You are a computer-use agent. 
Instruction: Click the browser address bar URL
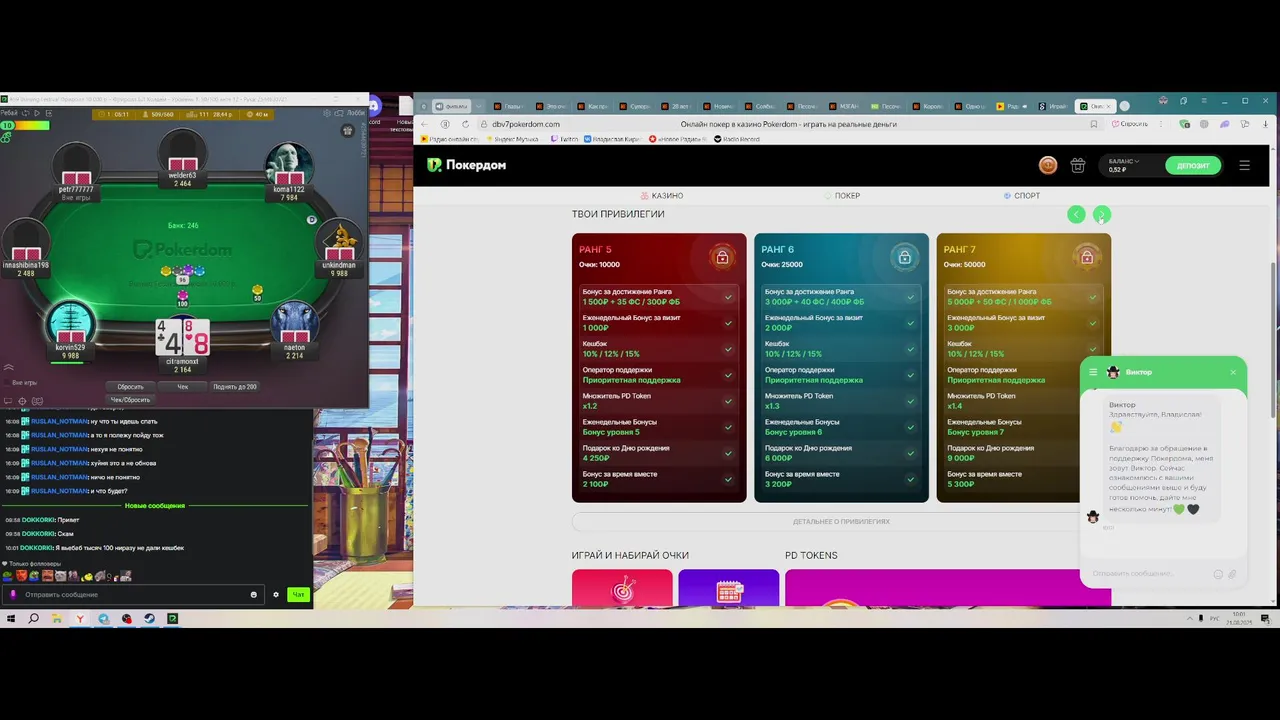click(526, 124)
